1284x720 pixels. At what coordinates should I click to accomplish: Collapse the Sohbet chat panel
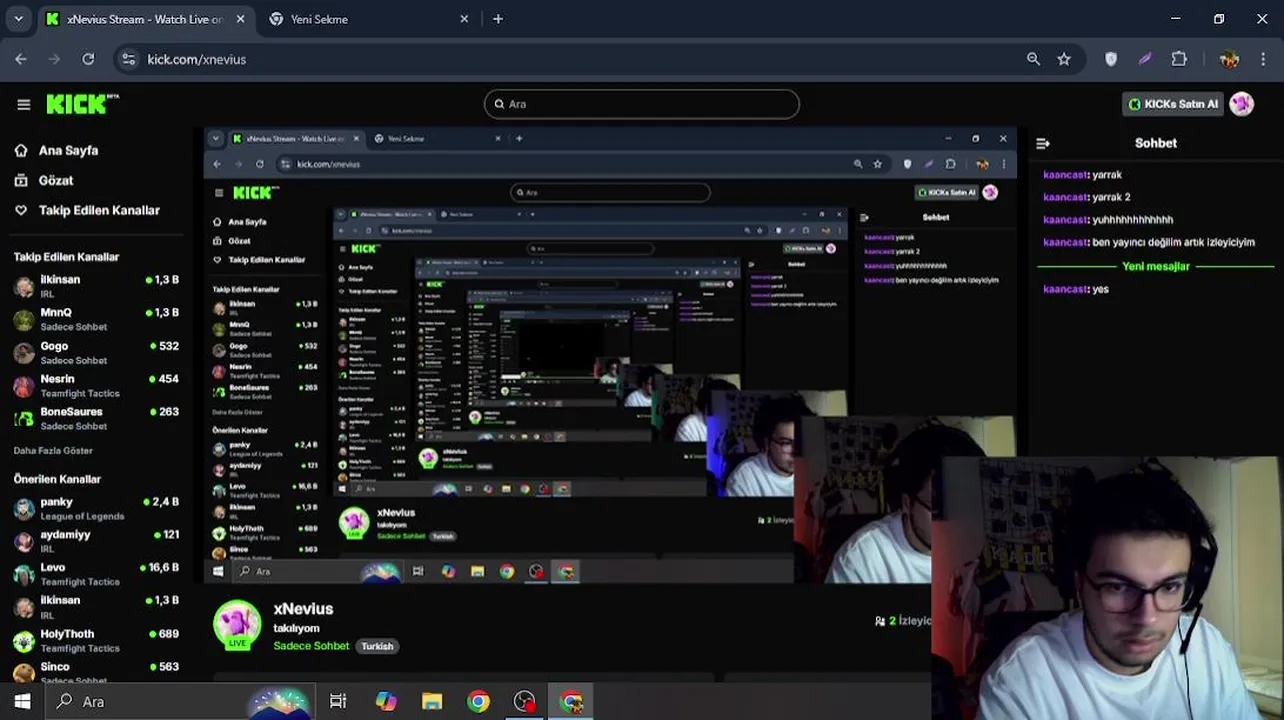1042,143
